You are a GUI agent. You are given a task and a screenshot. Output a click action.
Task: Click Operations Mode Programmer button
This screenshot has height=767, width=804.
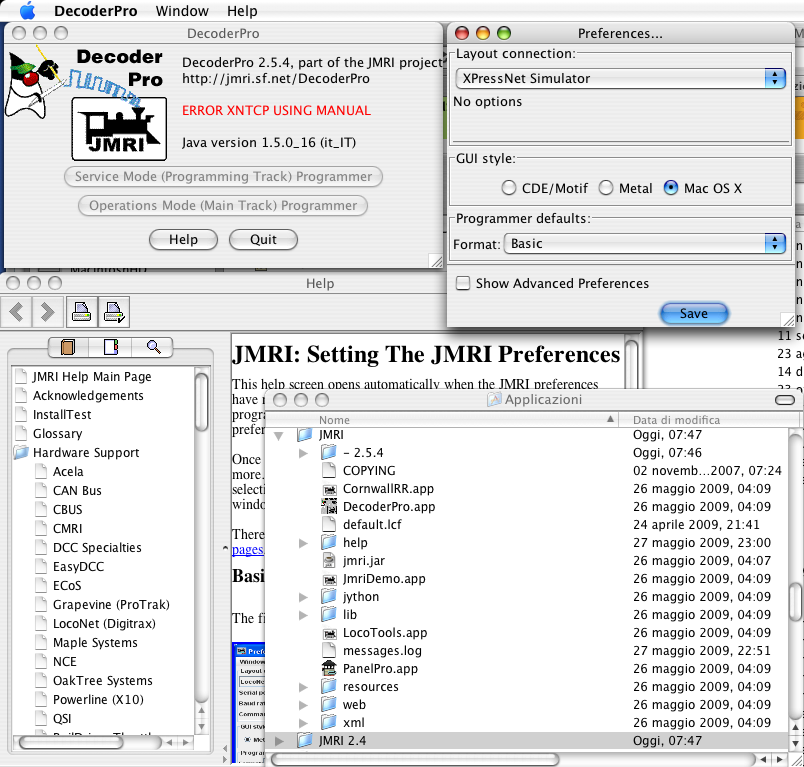coord(223,206)
